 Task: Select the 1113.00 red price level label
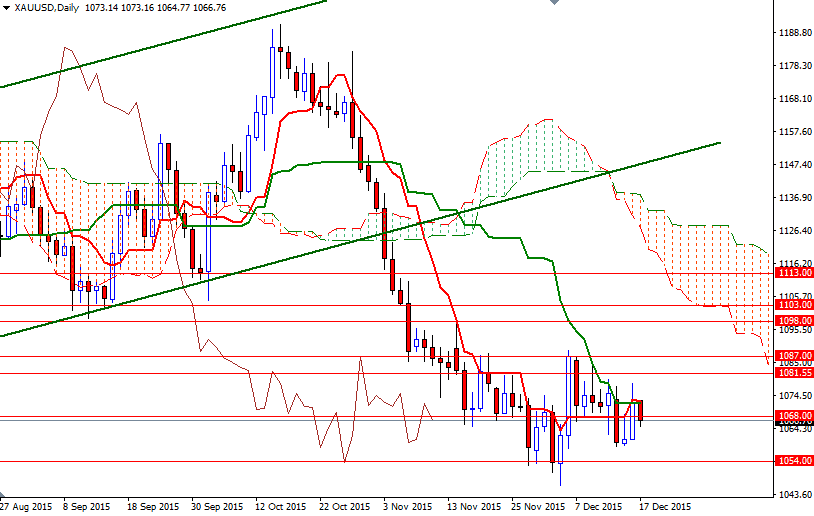(794, 272)
